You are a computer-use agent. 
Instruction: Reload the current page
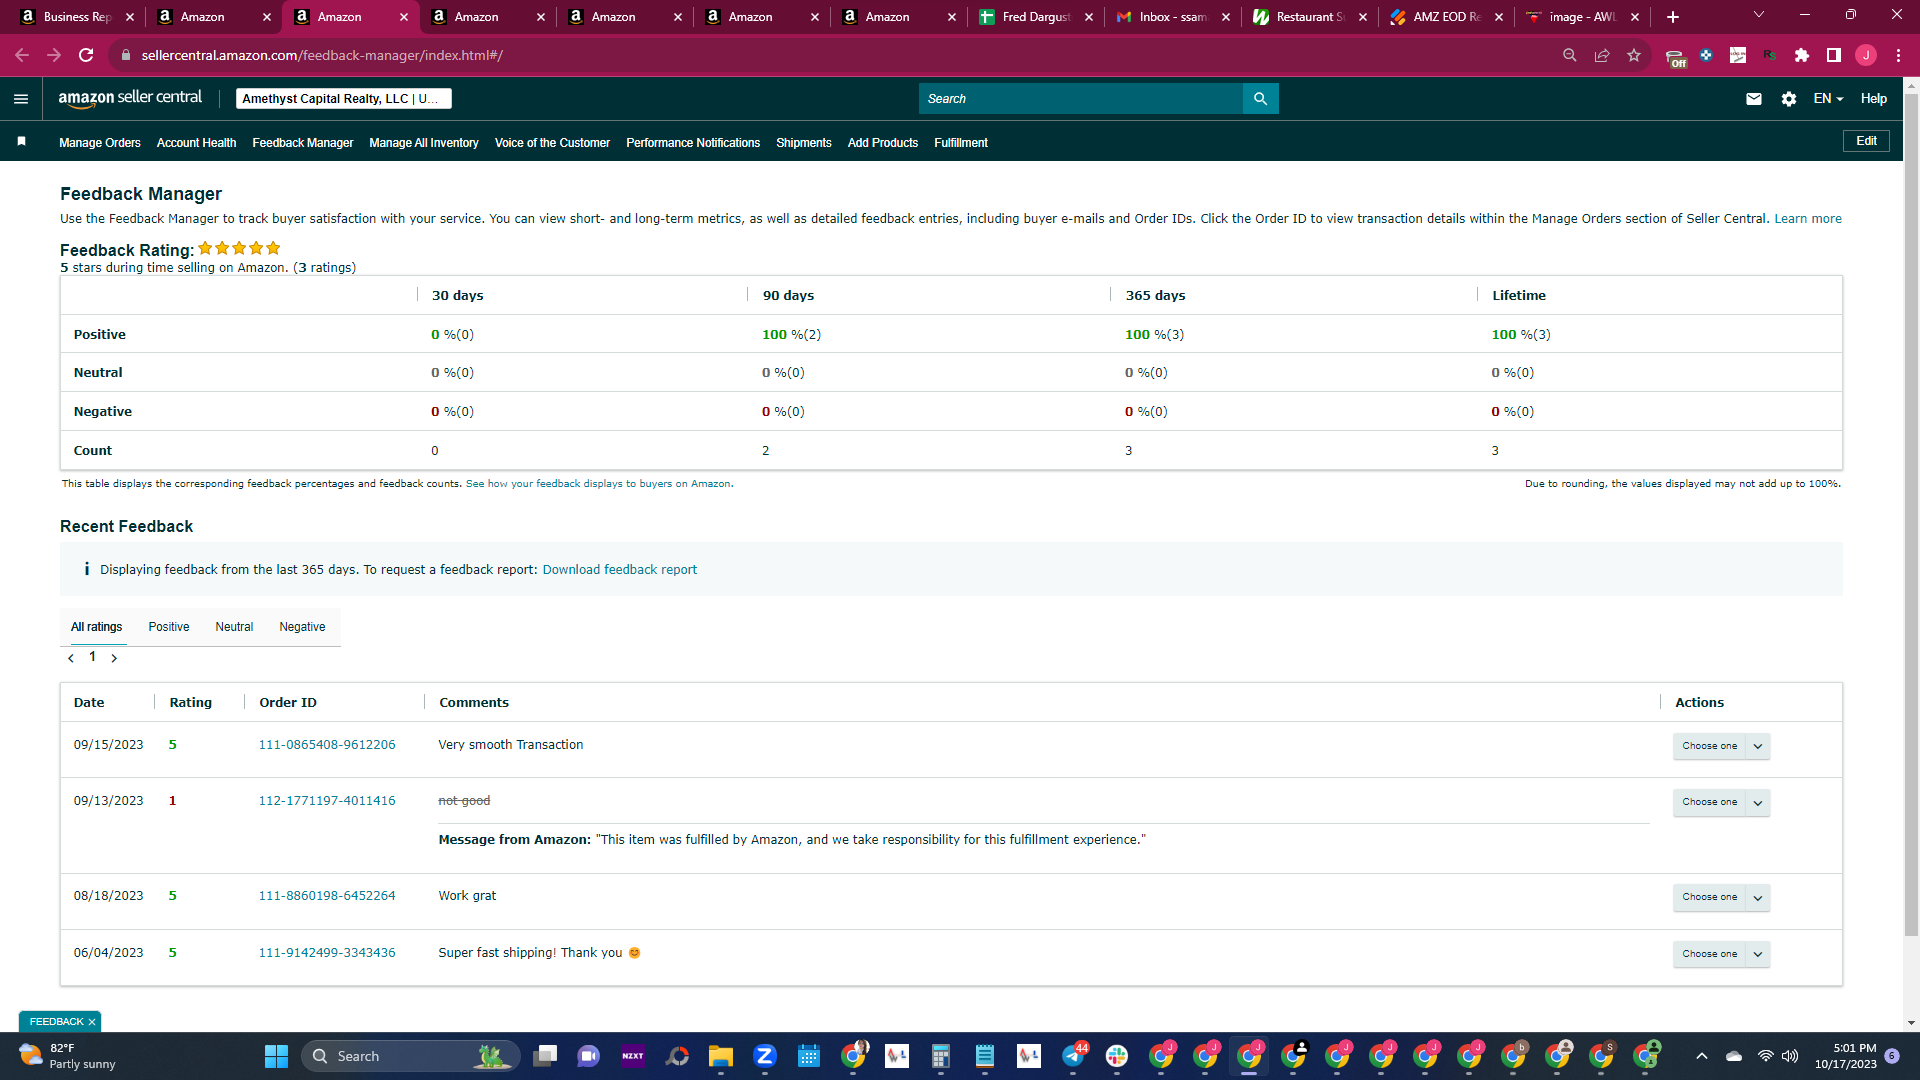click(x=86, y=56)
